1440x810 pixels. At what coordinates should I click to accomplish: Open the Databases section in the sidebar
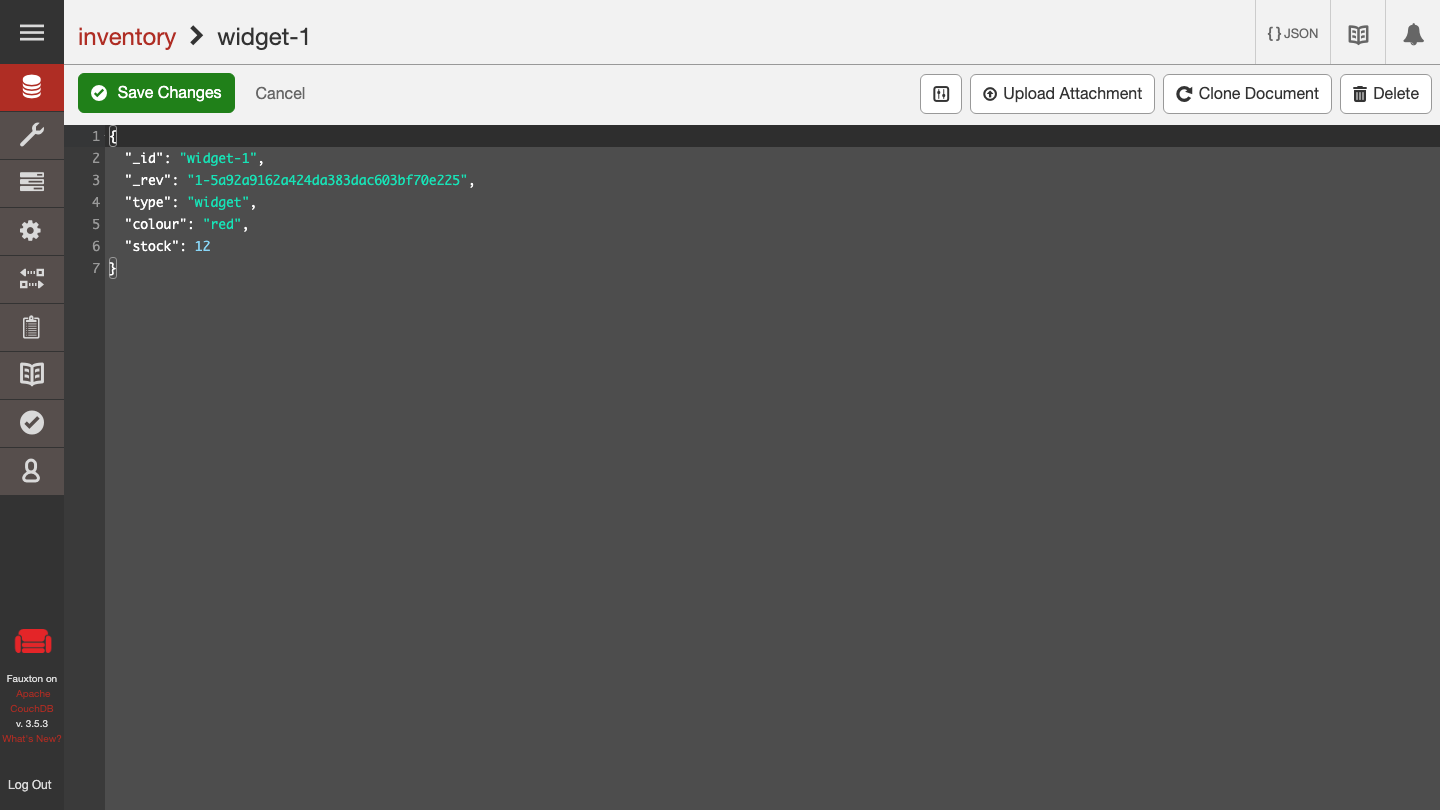(x=32, y=88)
